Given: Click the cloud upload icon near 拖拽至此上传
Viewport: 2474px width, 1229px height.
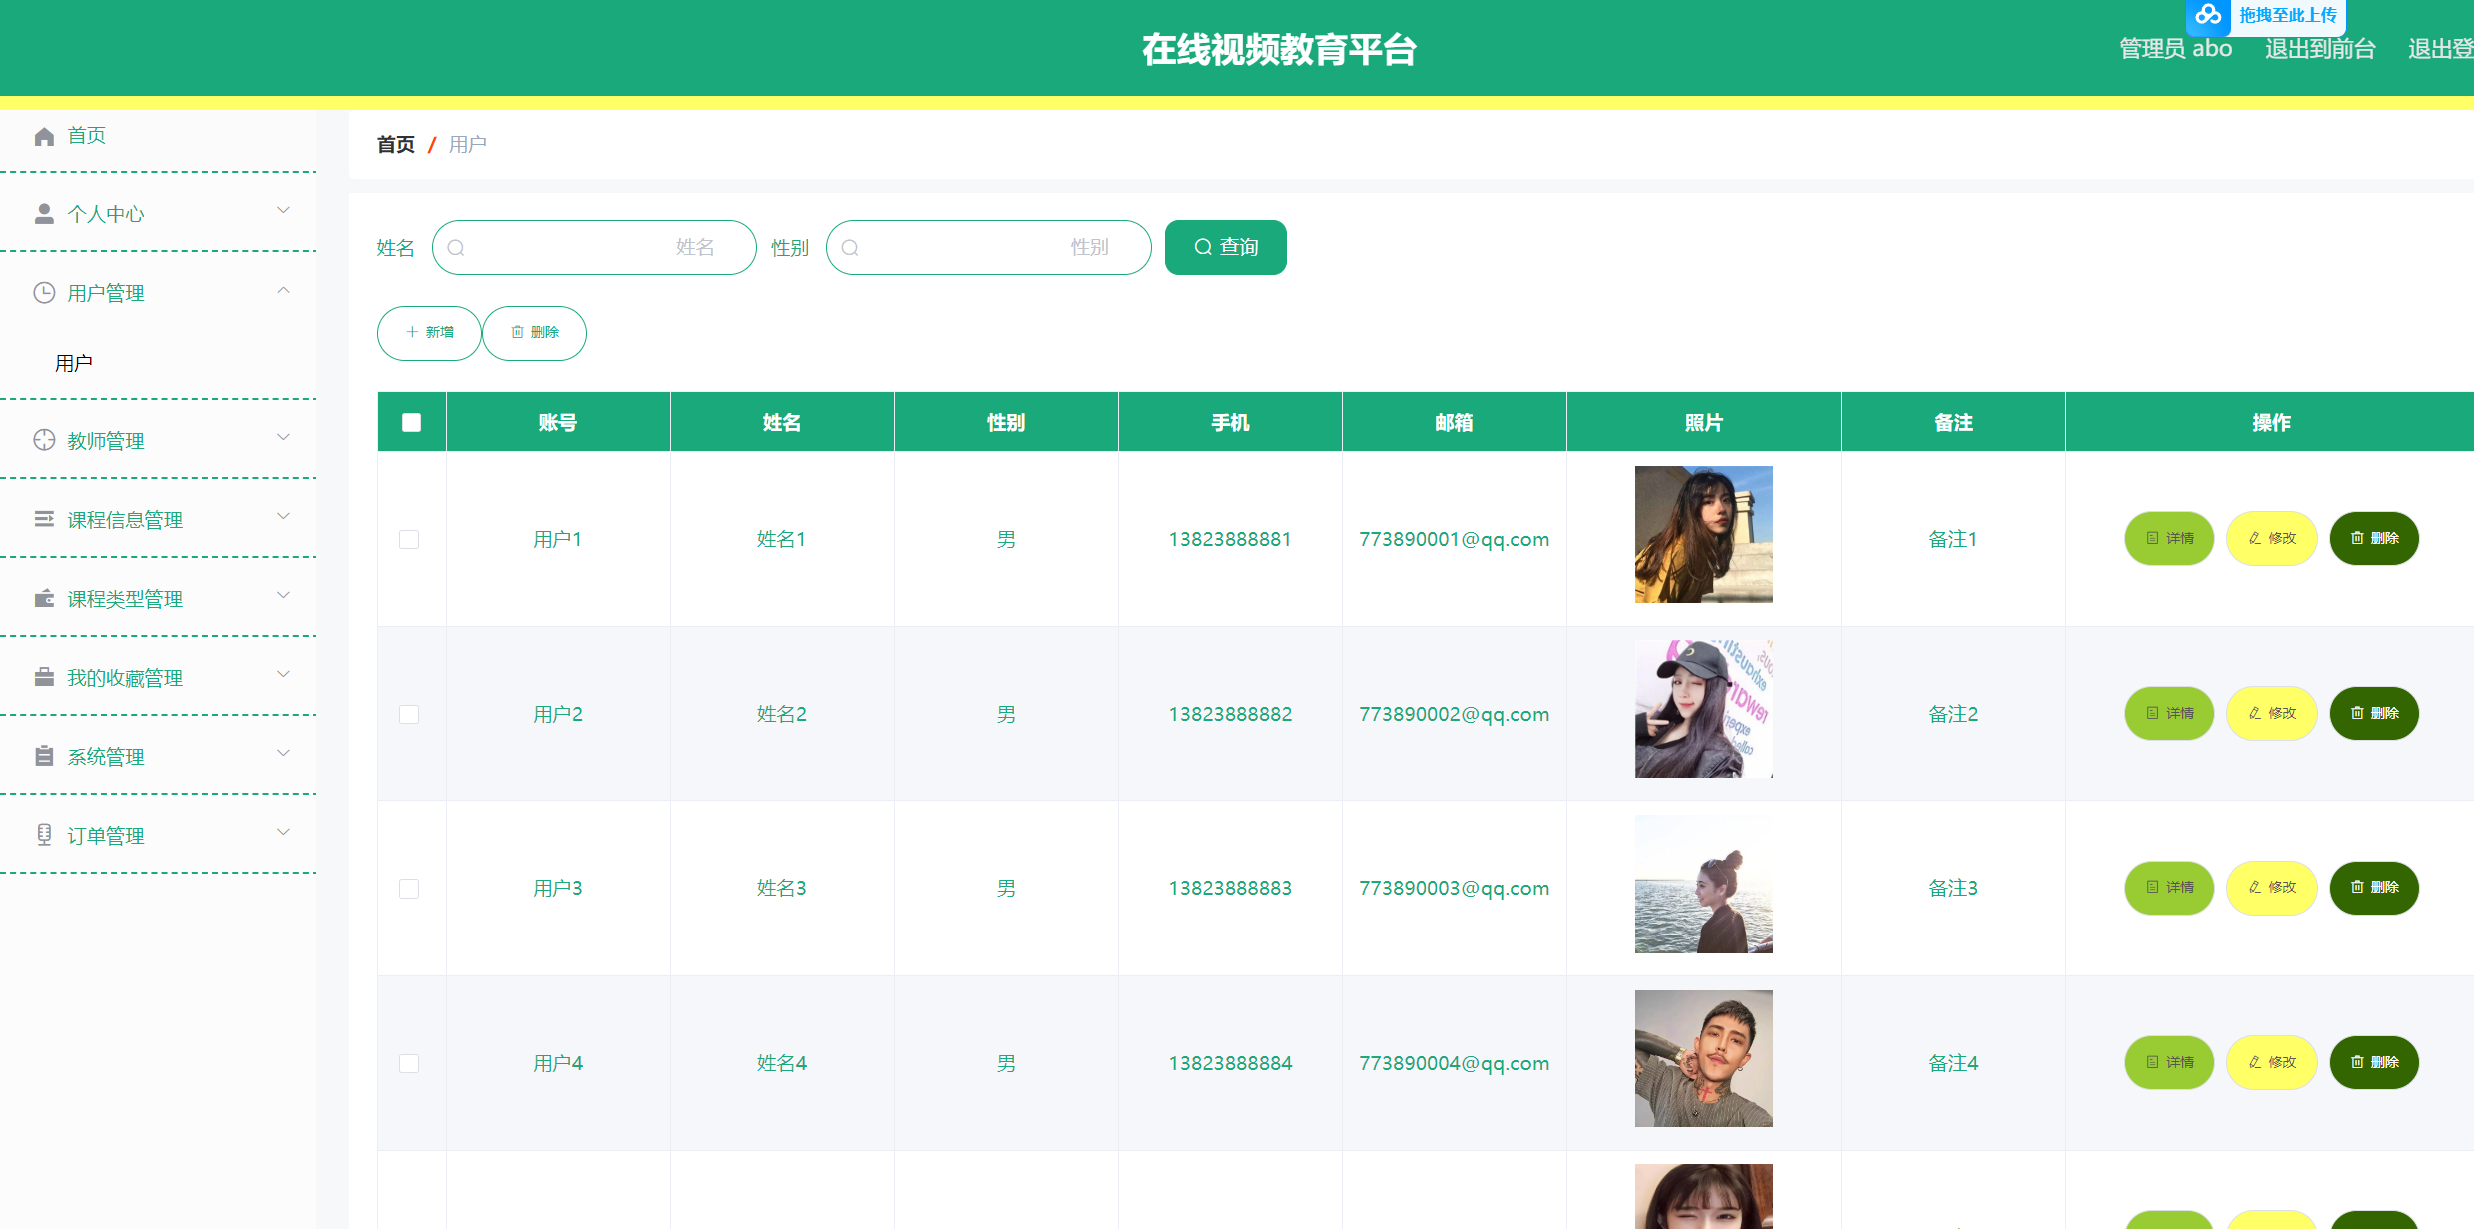Looking at the screenshot, I should pyautogui.click(x=2209, y=15).
